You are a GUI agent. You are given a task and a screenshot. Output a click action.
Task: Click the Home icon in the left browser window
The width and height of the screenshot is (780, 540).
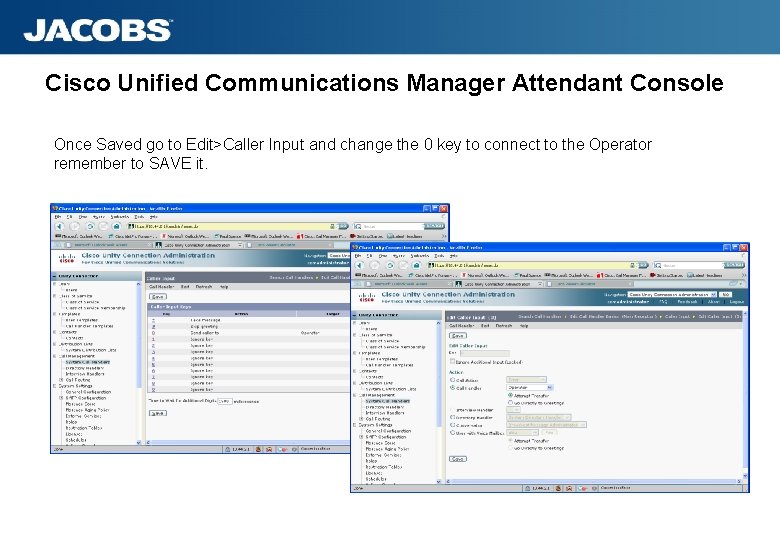pyautogui.click(x=117, y=226)
